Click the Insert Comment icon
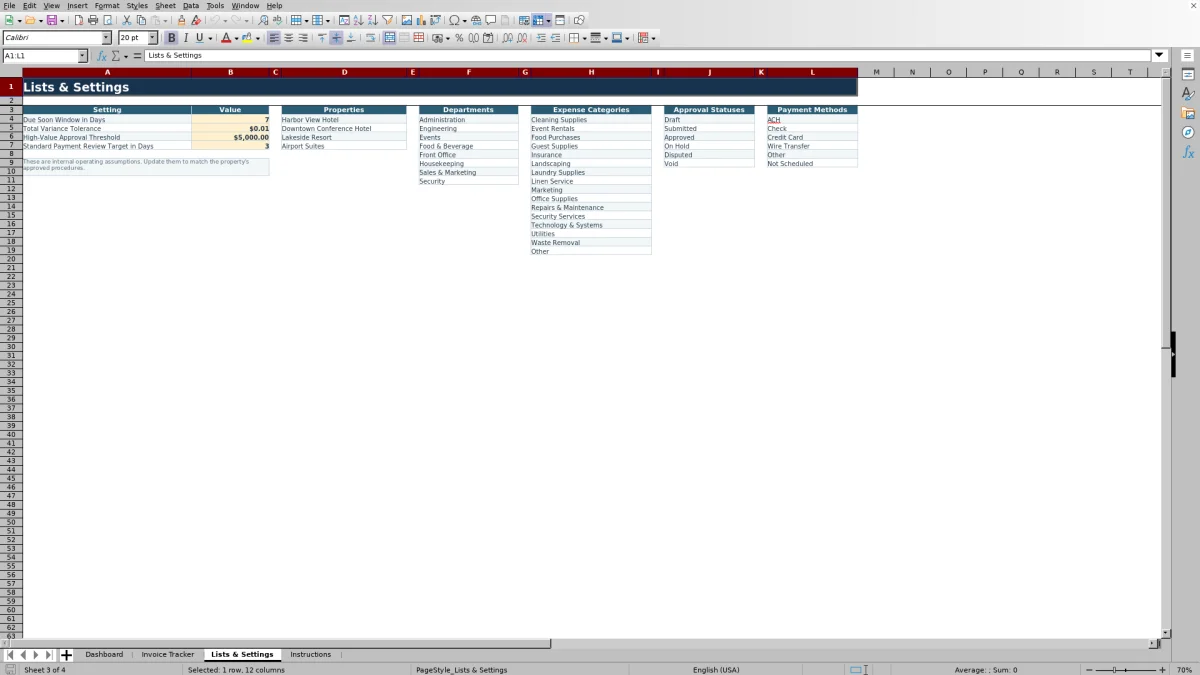The image size is (1200, 675). point(491,20)
